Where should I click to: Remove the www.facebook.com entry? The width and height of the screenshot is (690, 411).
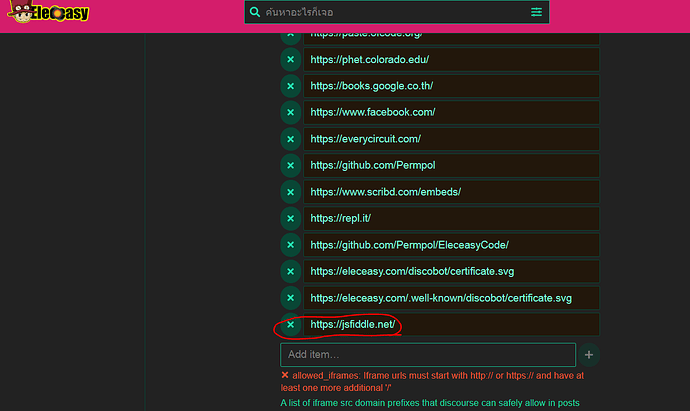coord(290,112)
